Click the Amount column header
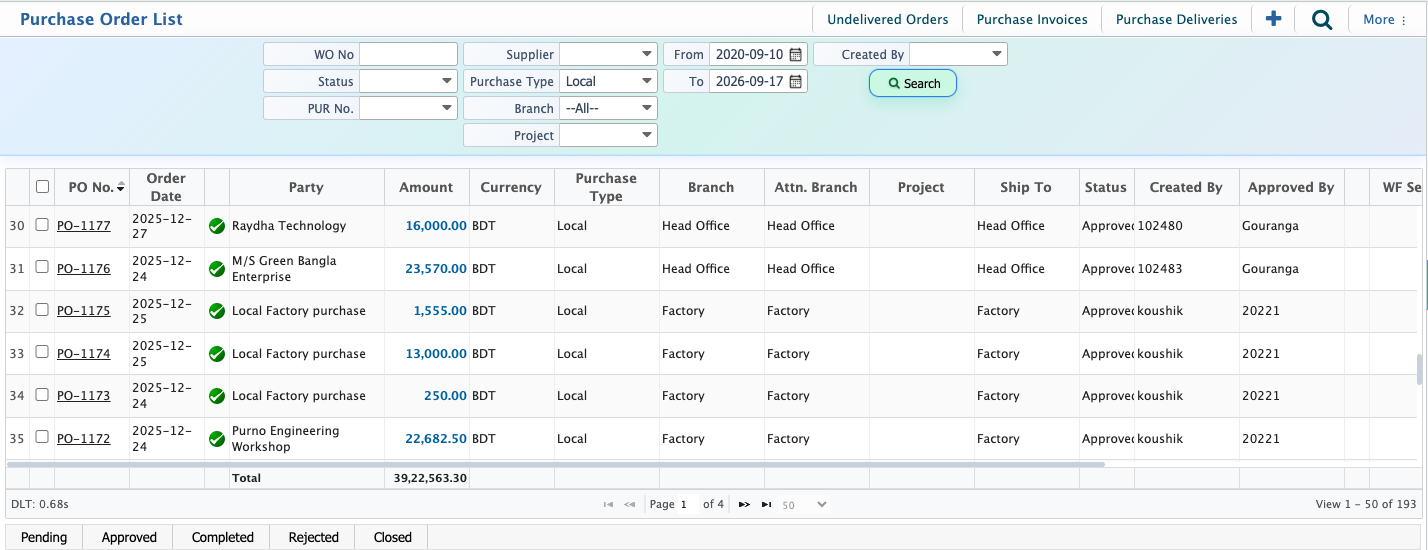Viewport: 1428px width, 550px height. click(426, 187)
